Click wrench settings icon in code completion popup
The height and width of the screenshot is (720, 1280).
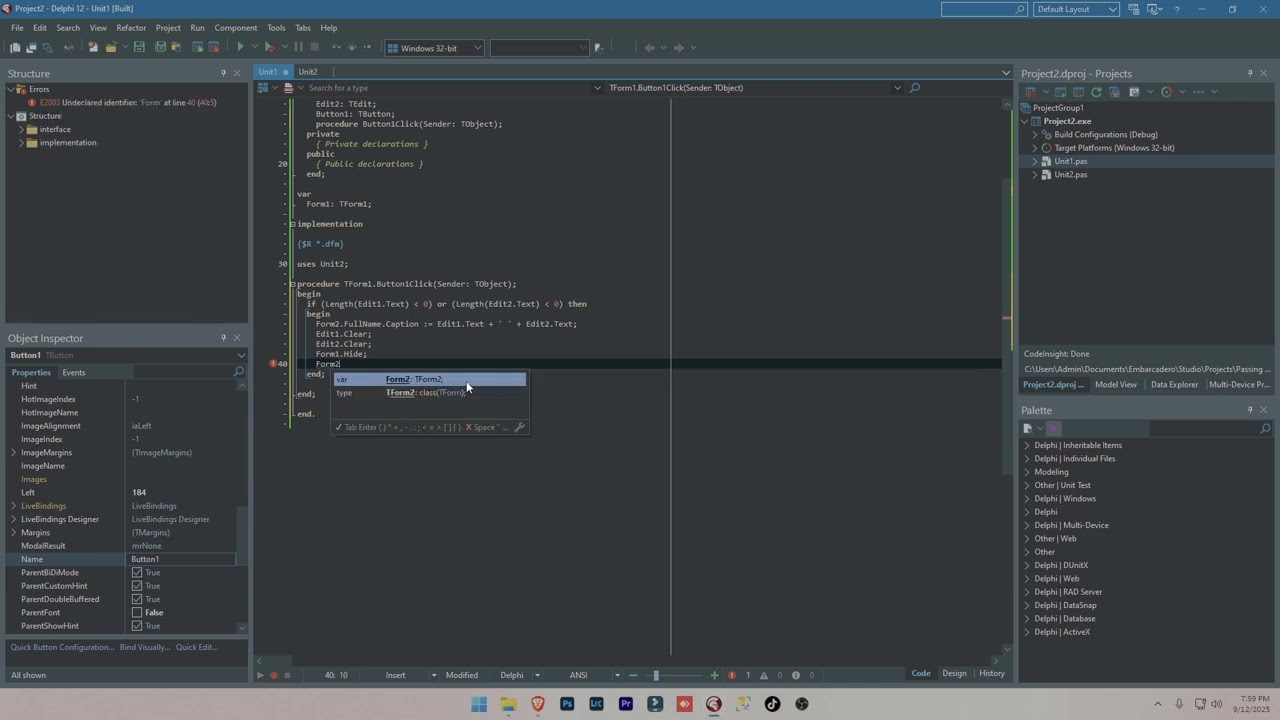tap(519, 427)
